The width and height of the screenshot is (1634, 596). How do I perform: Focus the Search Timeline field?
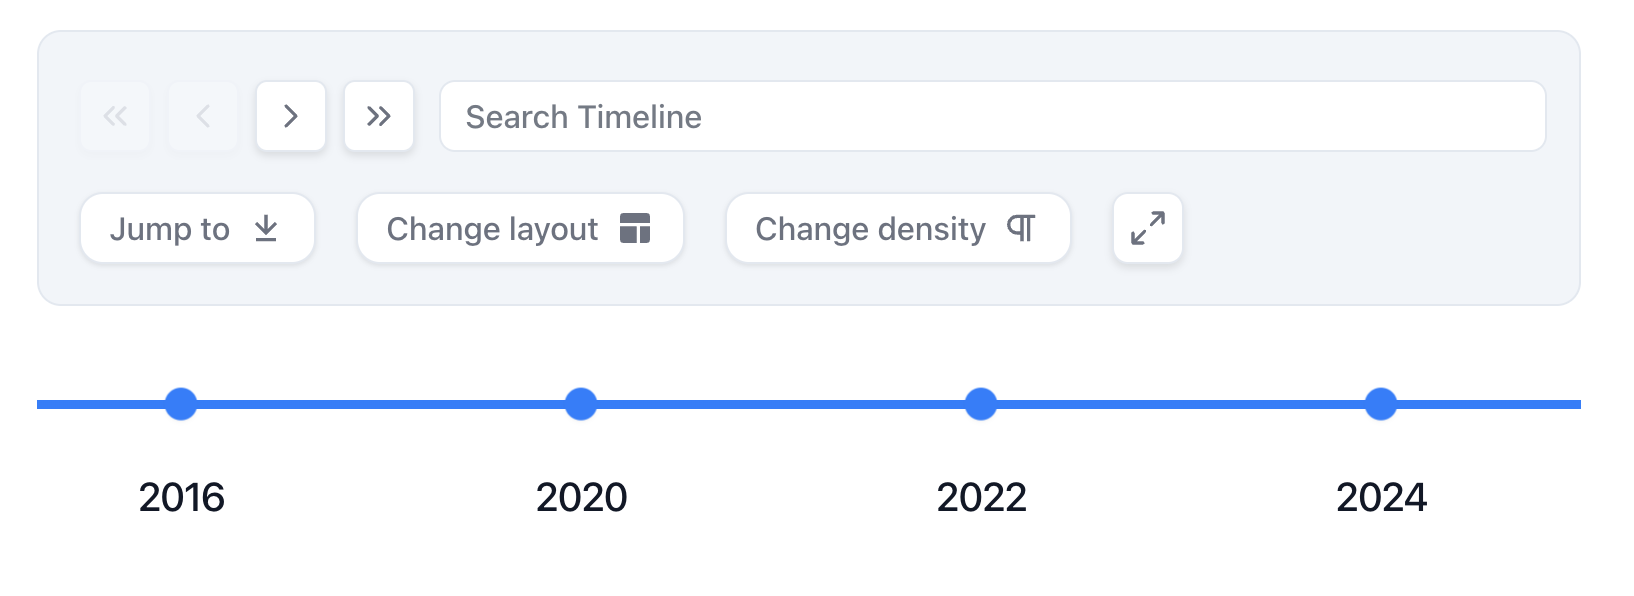pyautogui.click(x=992, y=116)
